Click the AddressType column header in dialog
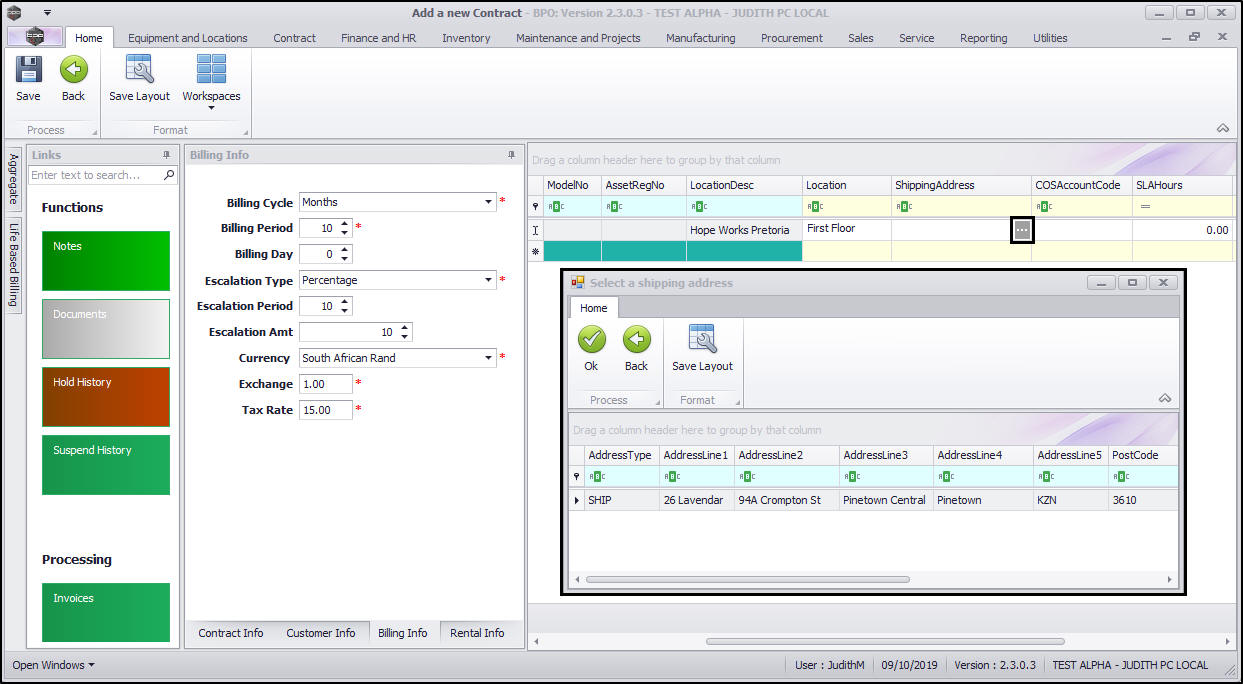The height and width of the screenshot is (684, 1243). [622, 455]
